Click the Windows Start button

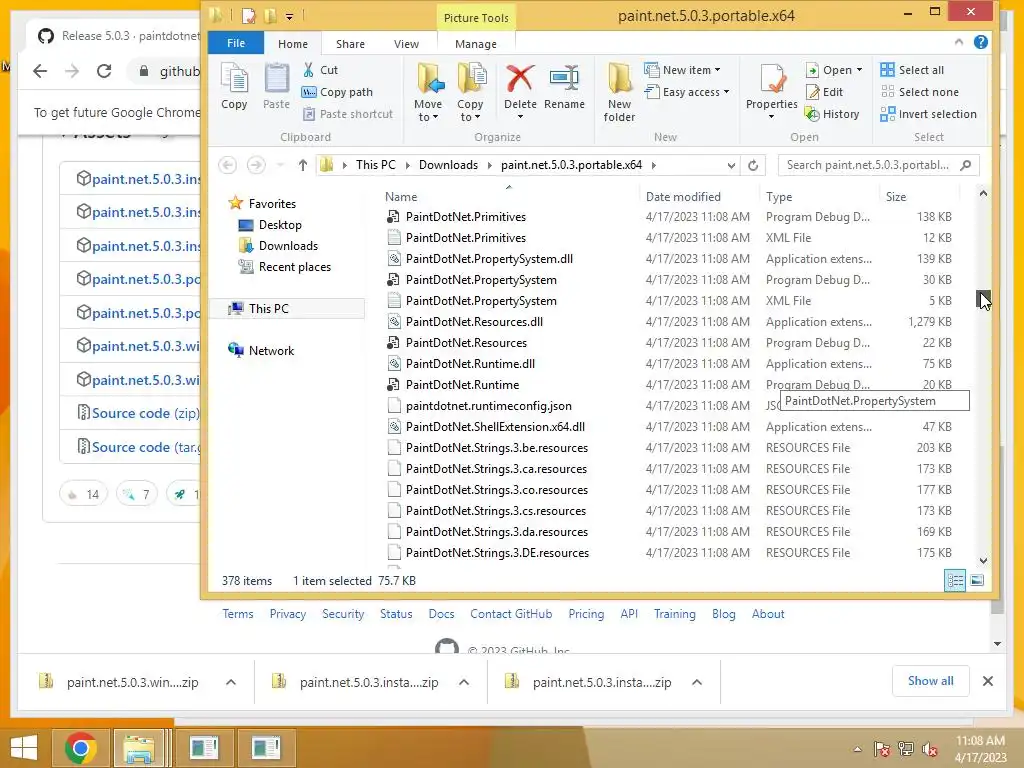pyautogui.click(x=24, y=748)
